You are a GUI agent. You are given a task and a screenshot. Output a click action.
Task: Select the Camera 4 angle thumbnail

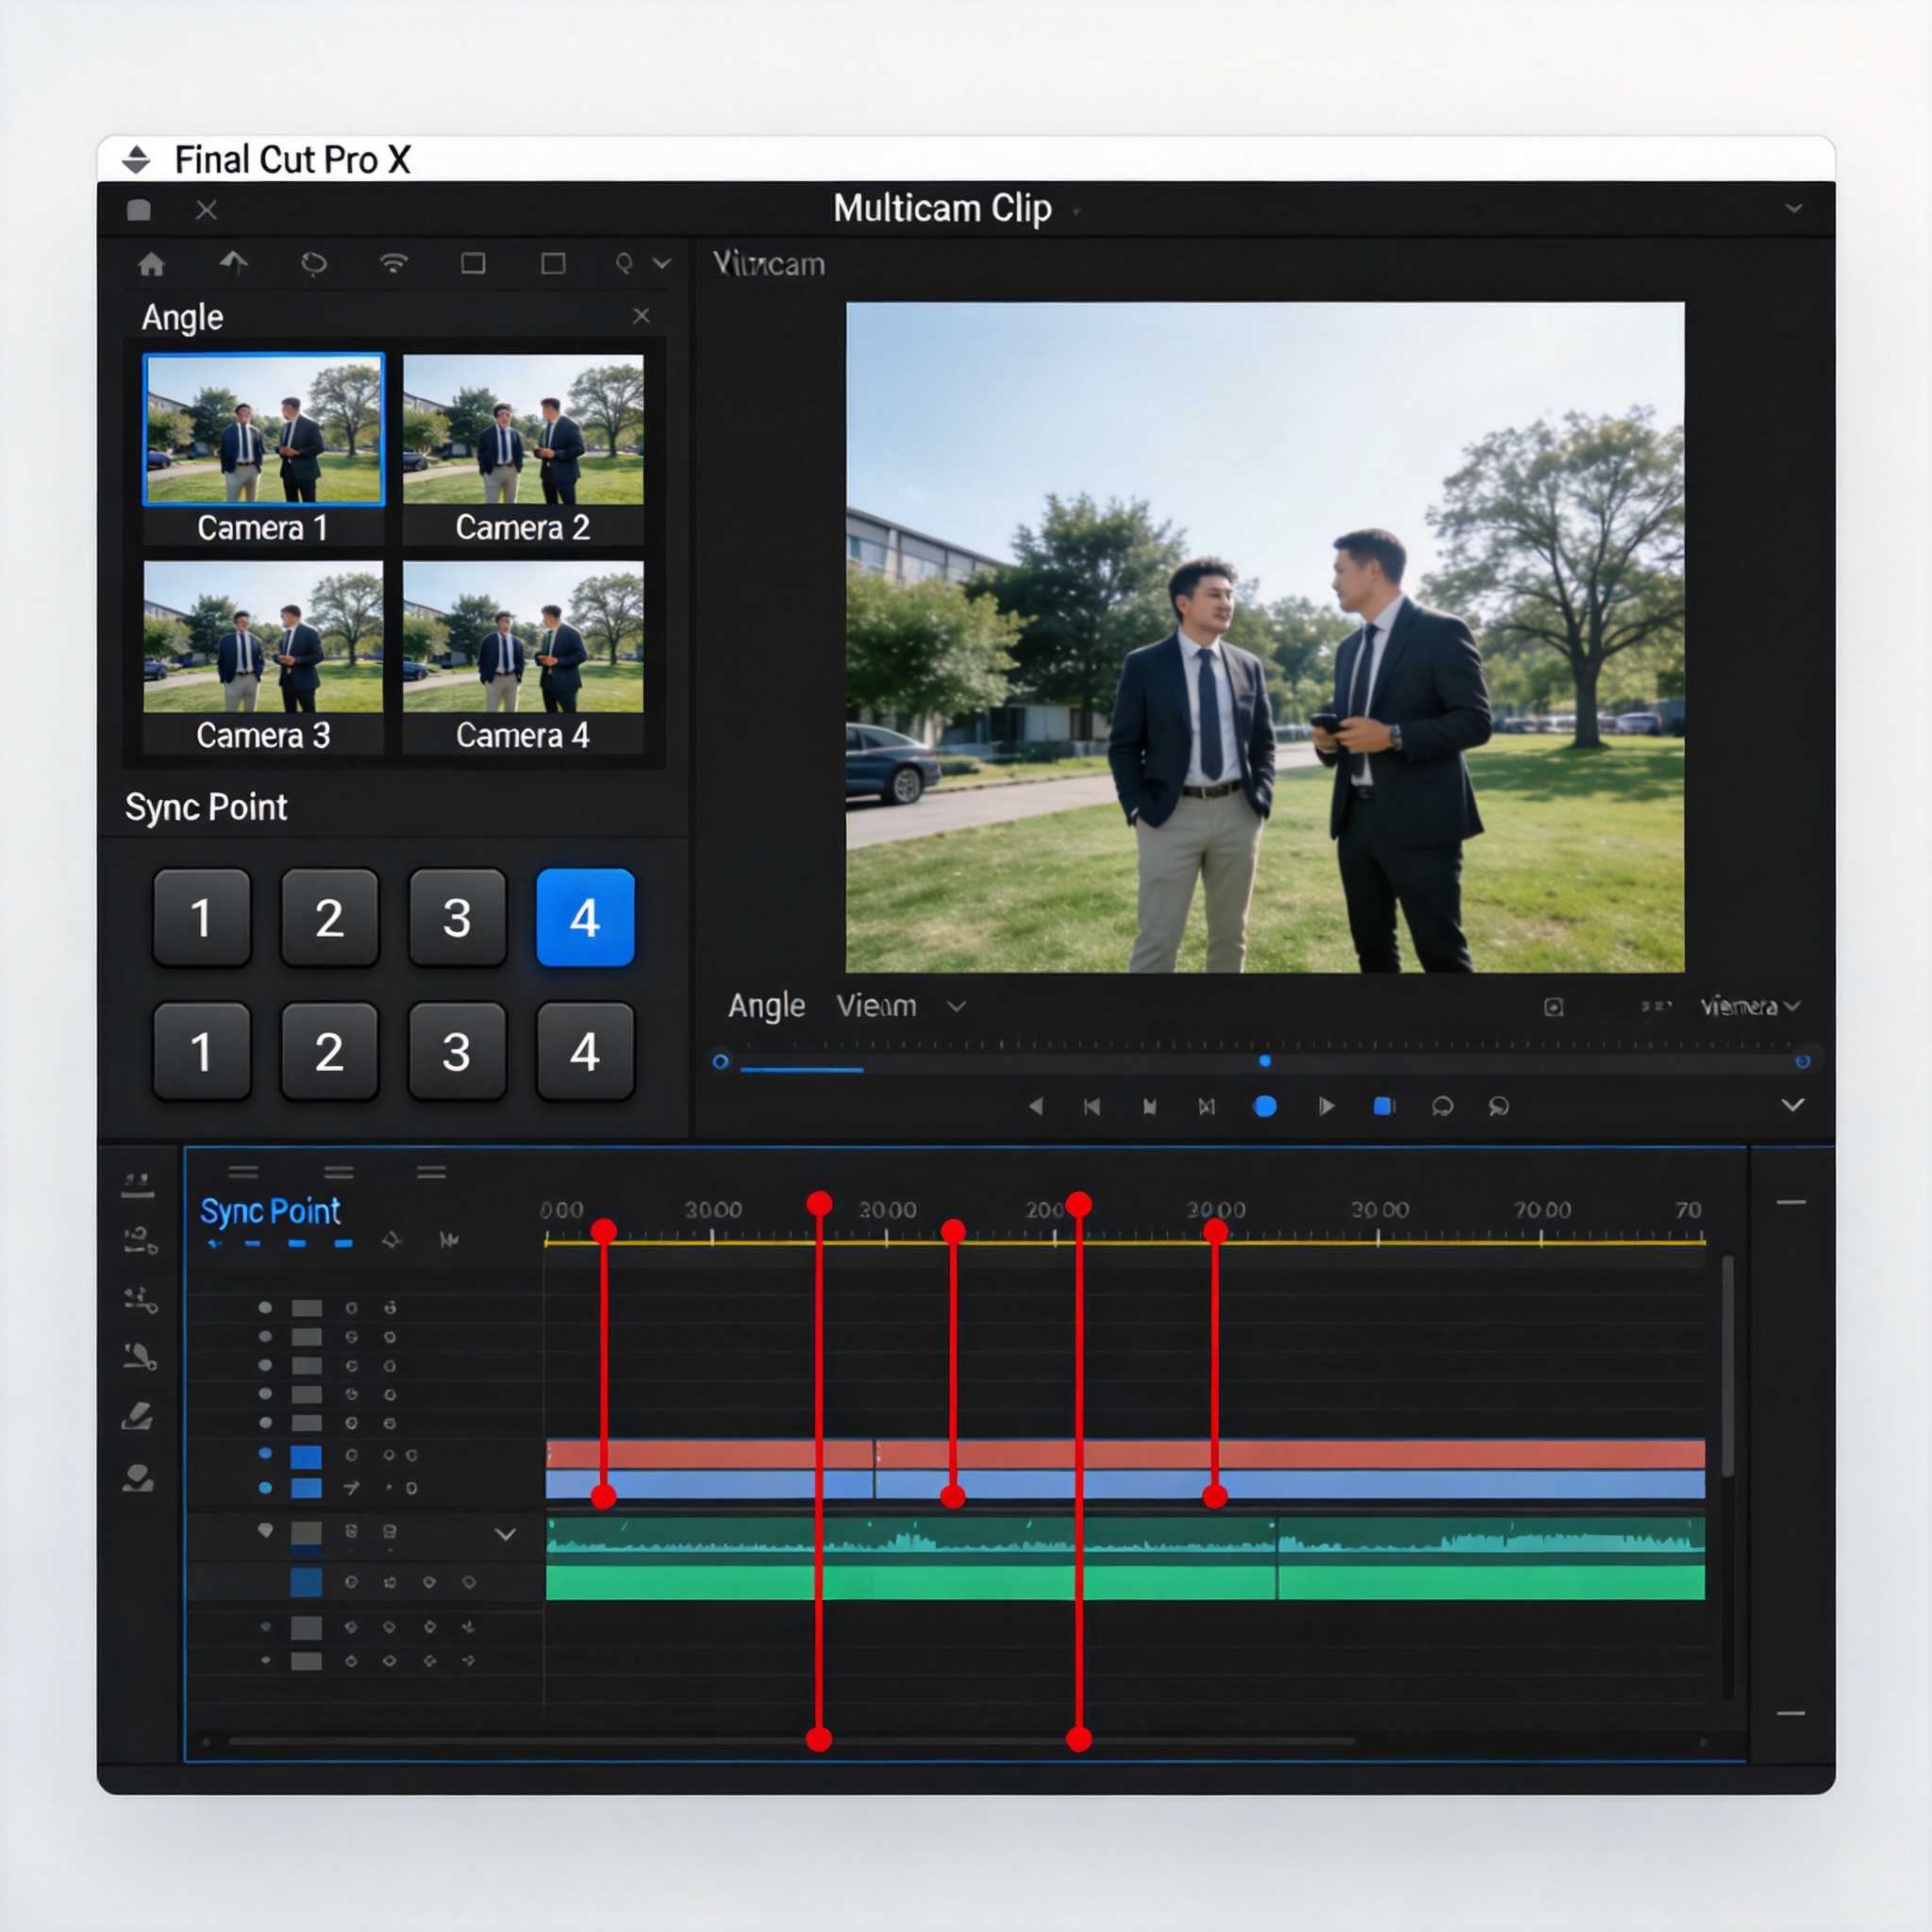pyautogui.click(x=523, y=636)
